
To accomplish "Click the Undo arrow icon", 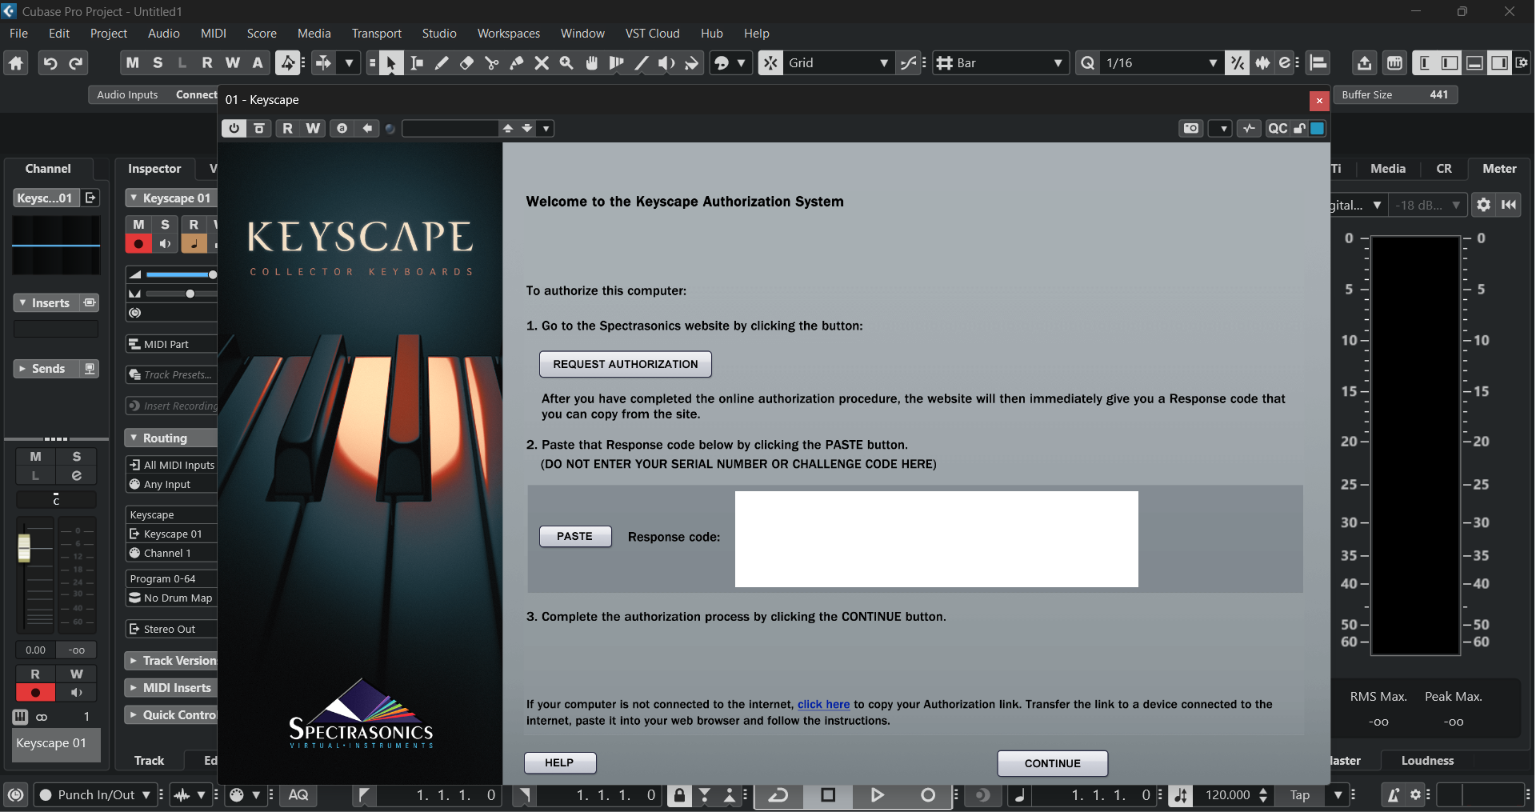I will coord(50,63).
